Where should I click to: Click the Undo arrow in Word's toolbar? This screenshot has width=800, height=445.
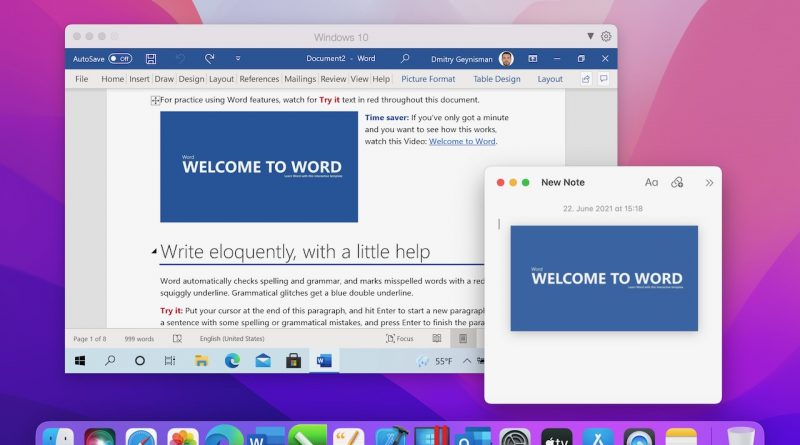[x=181, y=59]
